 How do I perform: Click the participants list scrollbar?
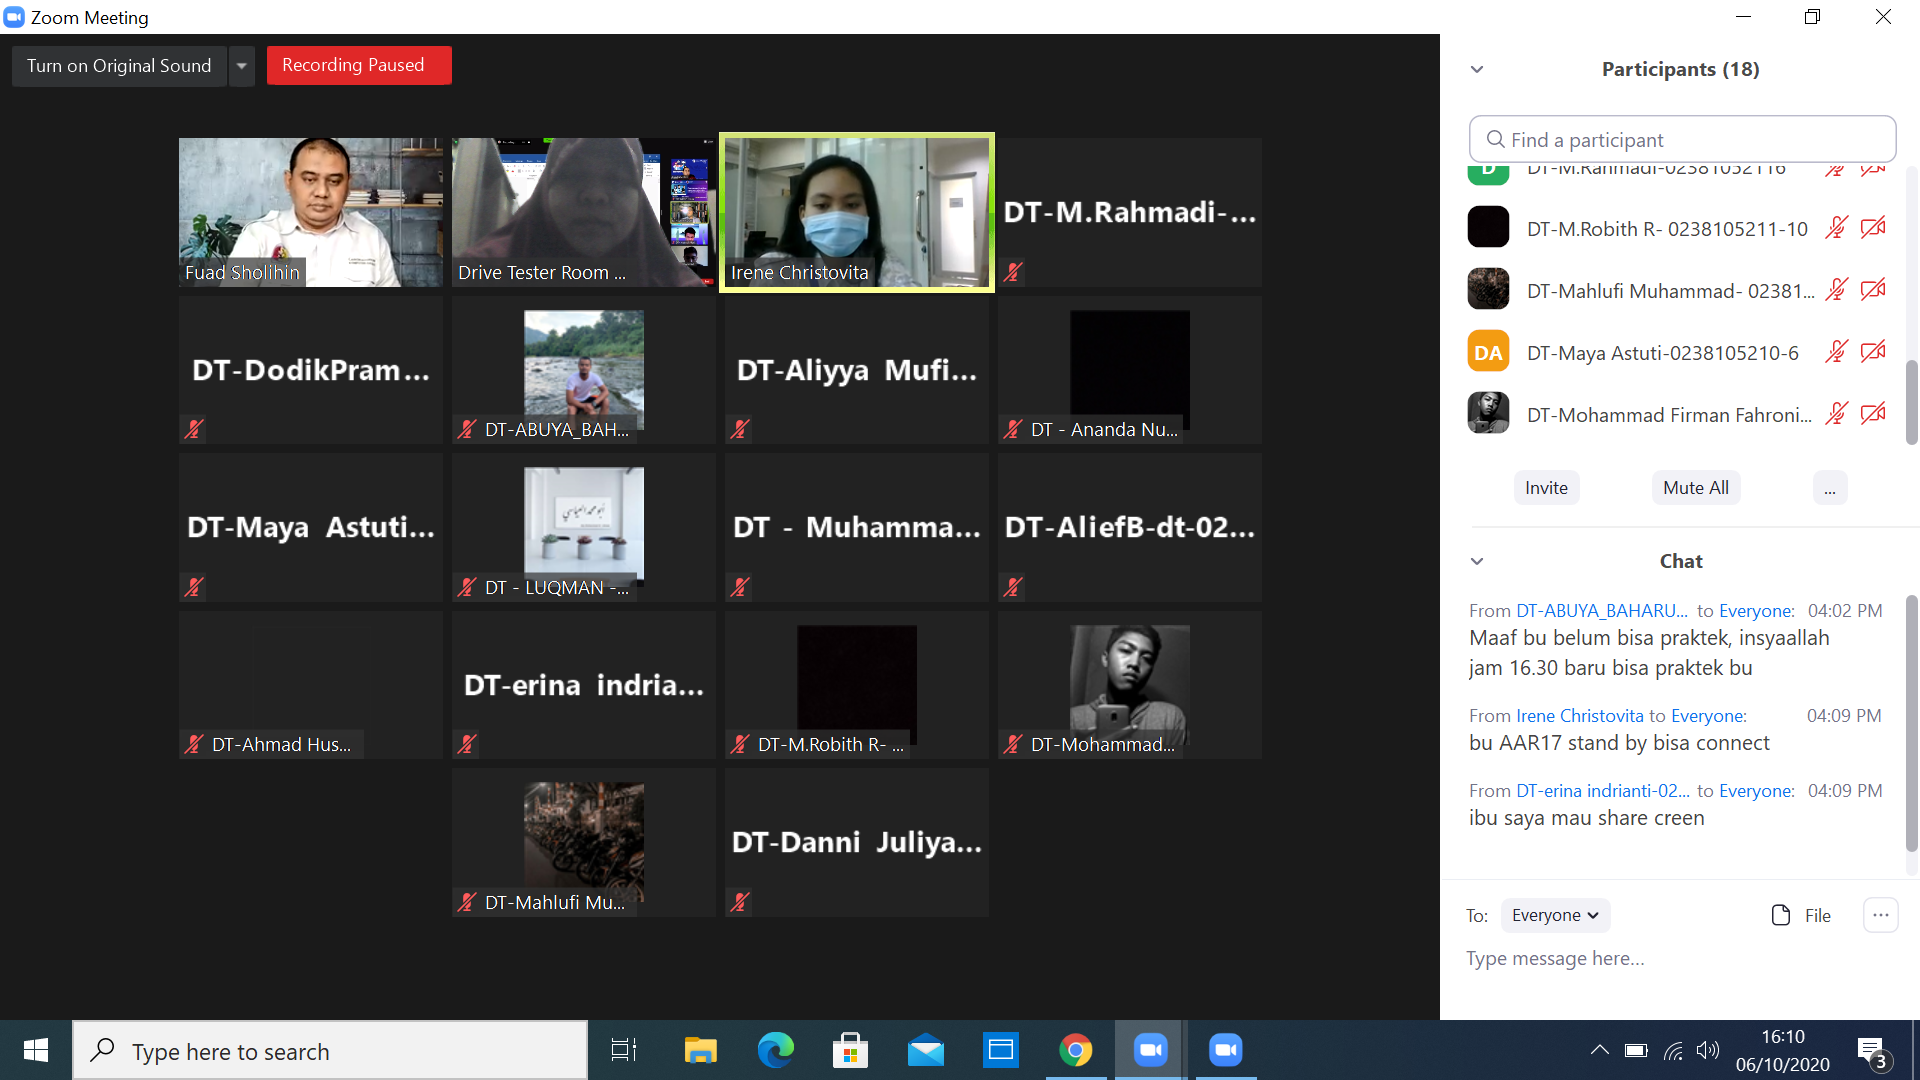tap(1911, 400)
